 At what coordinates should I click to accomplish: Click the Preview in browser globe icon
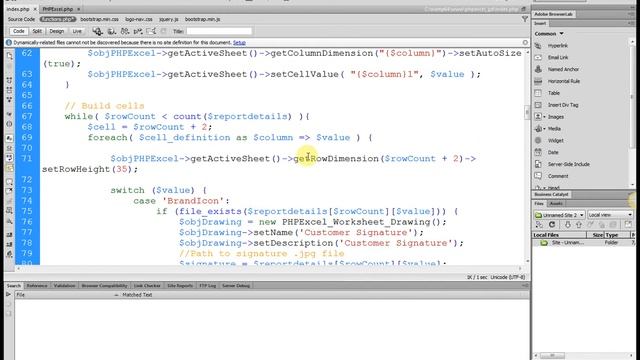pyautogui.click(x=111, y=31)
